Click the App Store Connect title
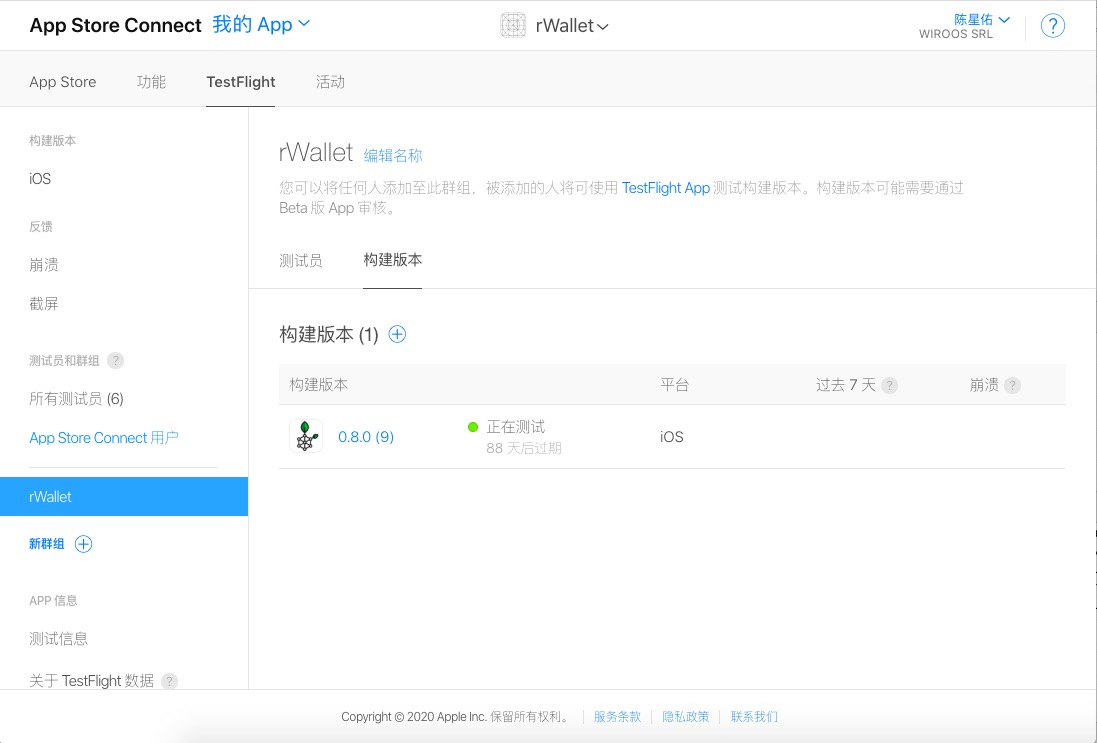The height and width of the screenshot is (743, 1097). (x=115, y=25)
